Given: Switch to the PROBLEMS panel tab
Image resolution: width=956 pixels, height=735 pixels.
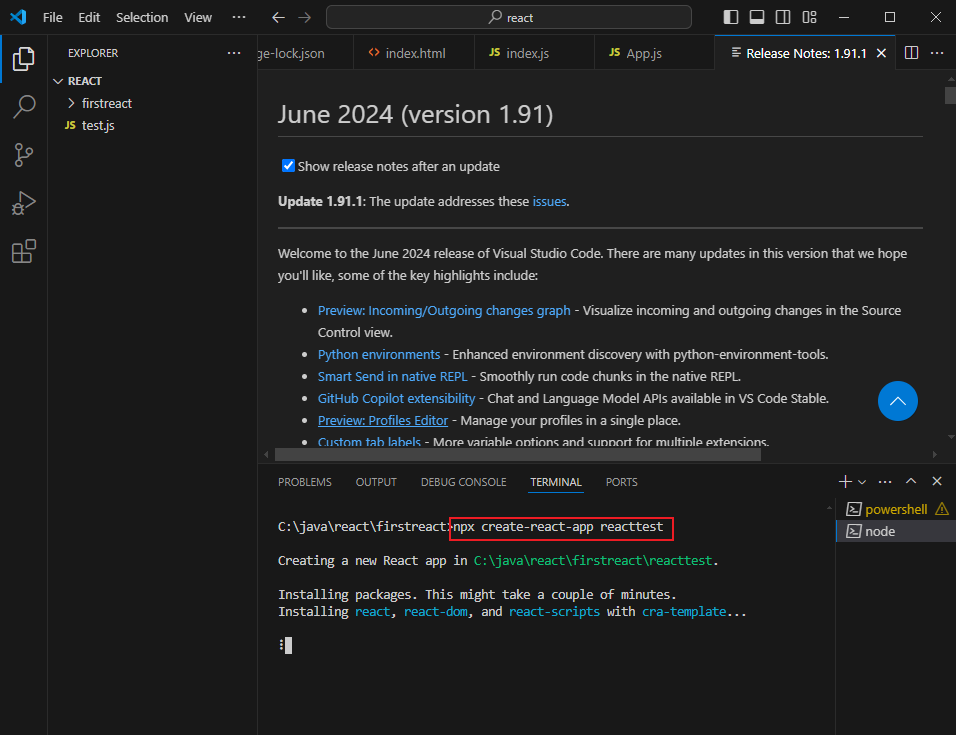Looking at the screenshot, I should click(305, 481).
